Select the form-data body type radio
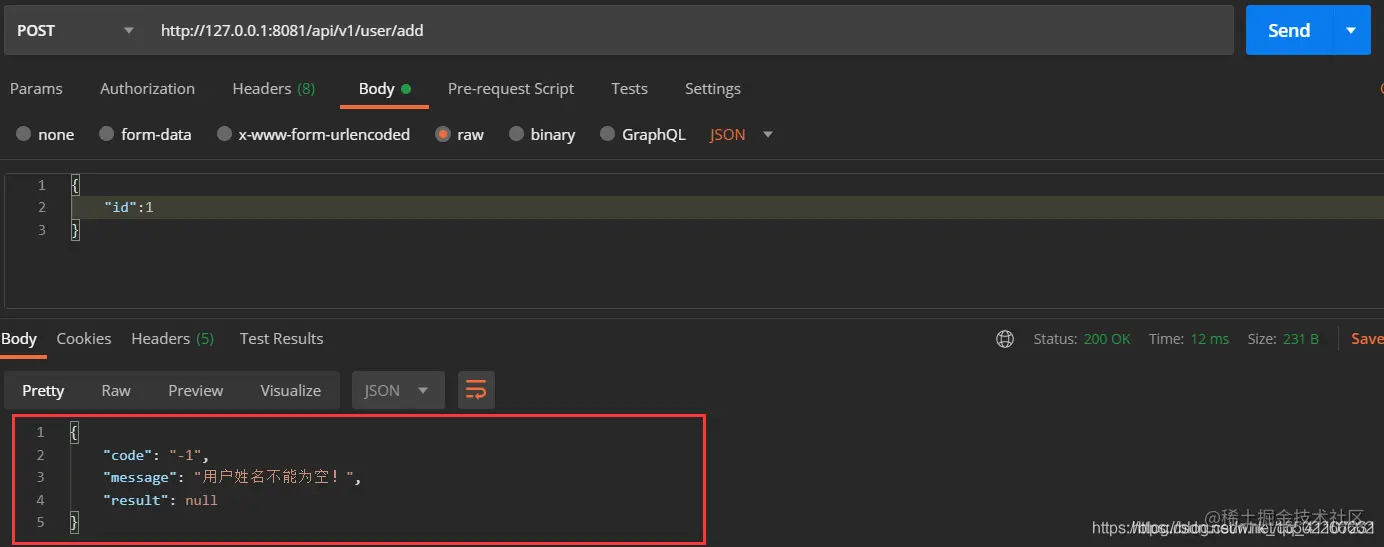 [x=106, y=134]
